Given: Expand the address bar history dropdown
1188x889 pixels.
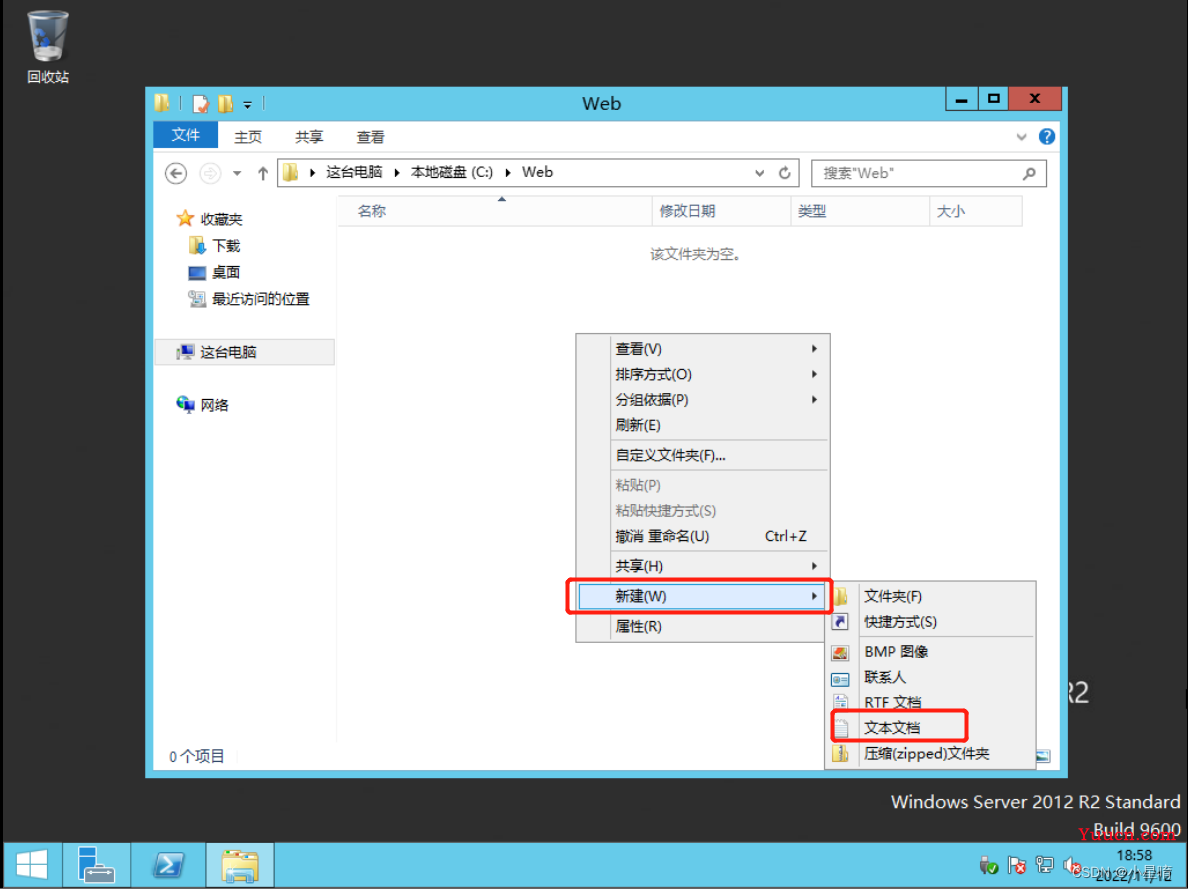Looking at the screenshot, I should point(759,174).
